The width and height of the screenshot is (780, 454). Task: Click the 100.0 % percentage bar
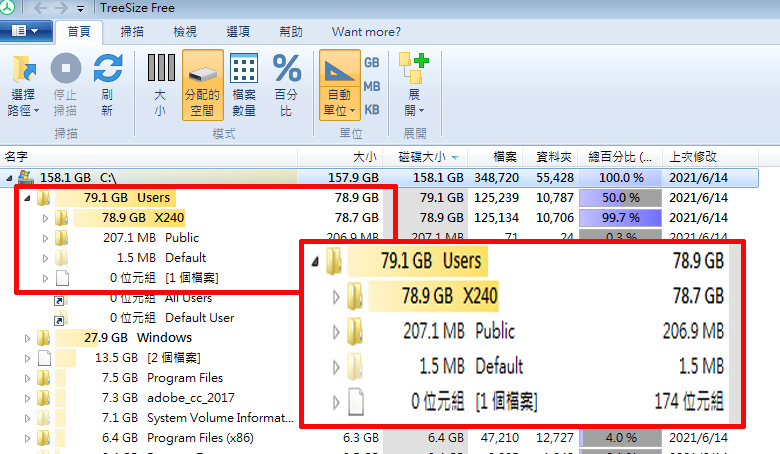tap(620, 178)
